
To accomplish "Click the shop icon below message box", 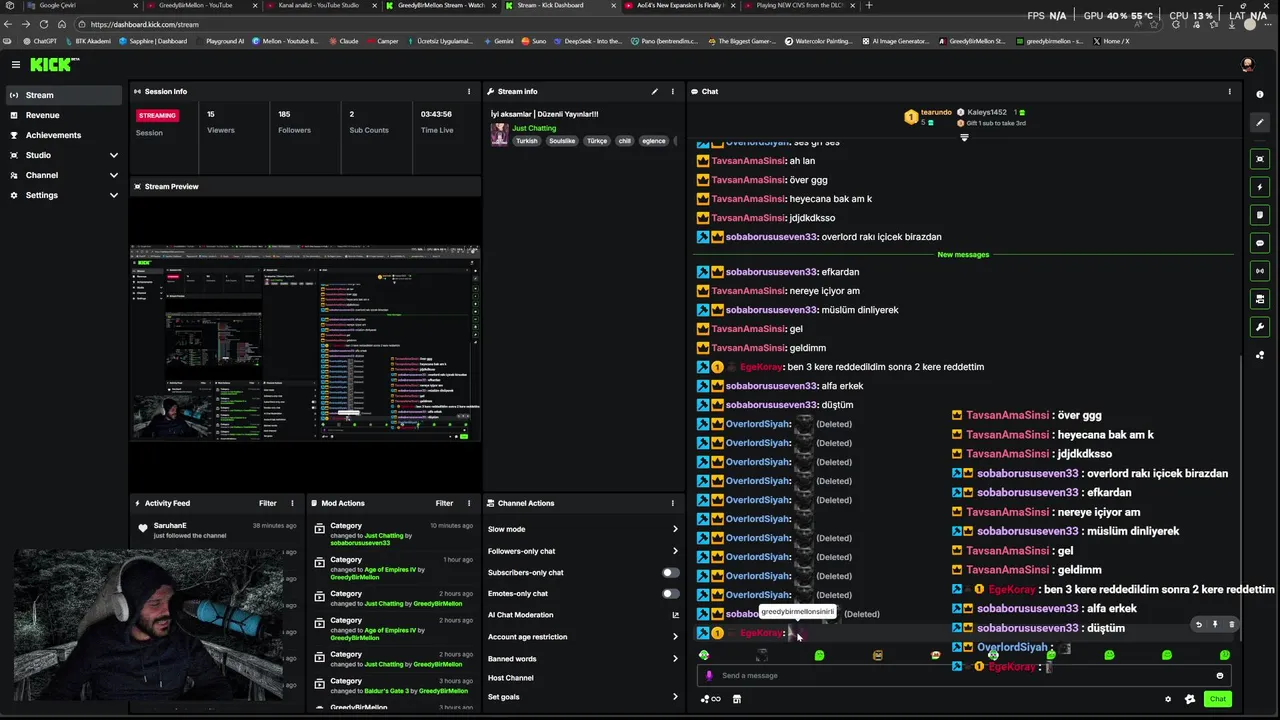I will coord(737,699).
